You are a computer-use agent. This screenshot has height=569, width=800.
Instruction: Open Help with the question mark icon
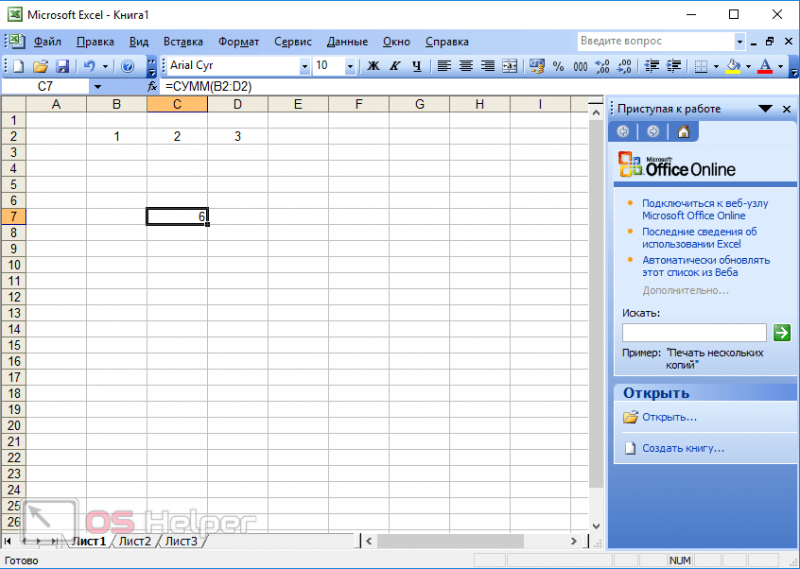pos(128,66)
